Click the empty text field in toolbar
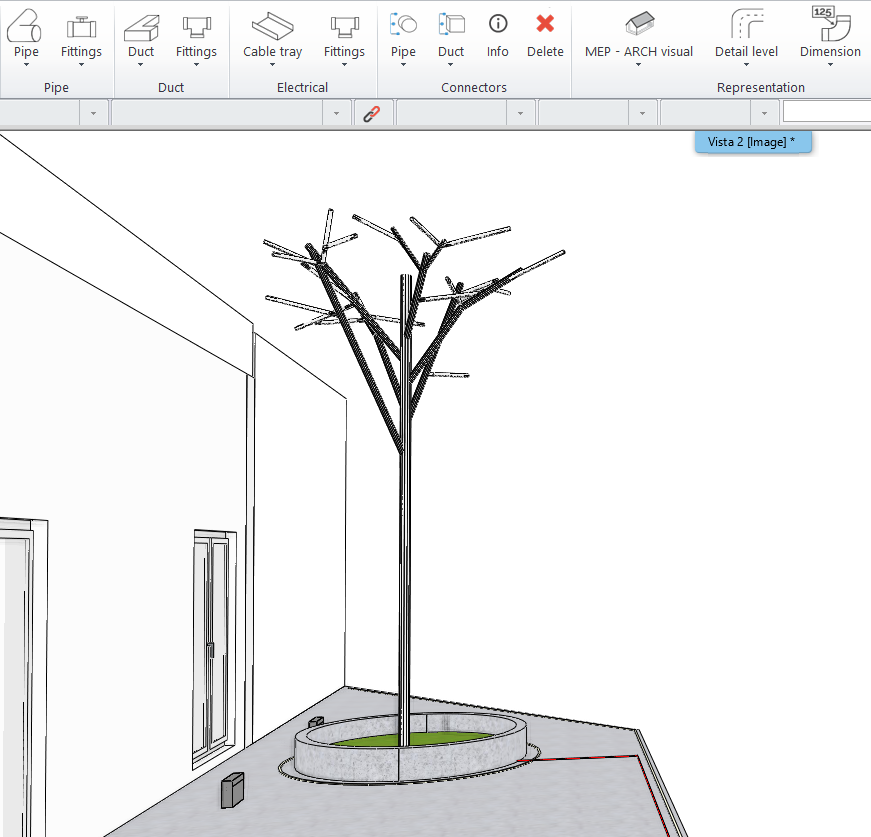 pyautogui.click(x=826, y=113)
